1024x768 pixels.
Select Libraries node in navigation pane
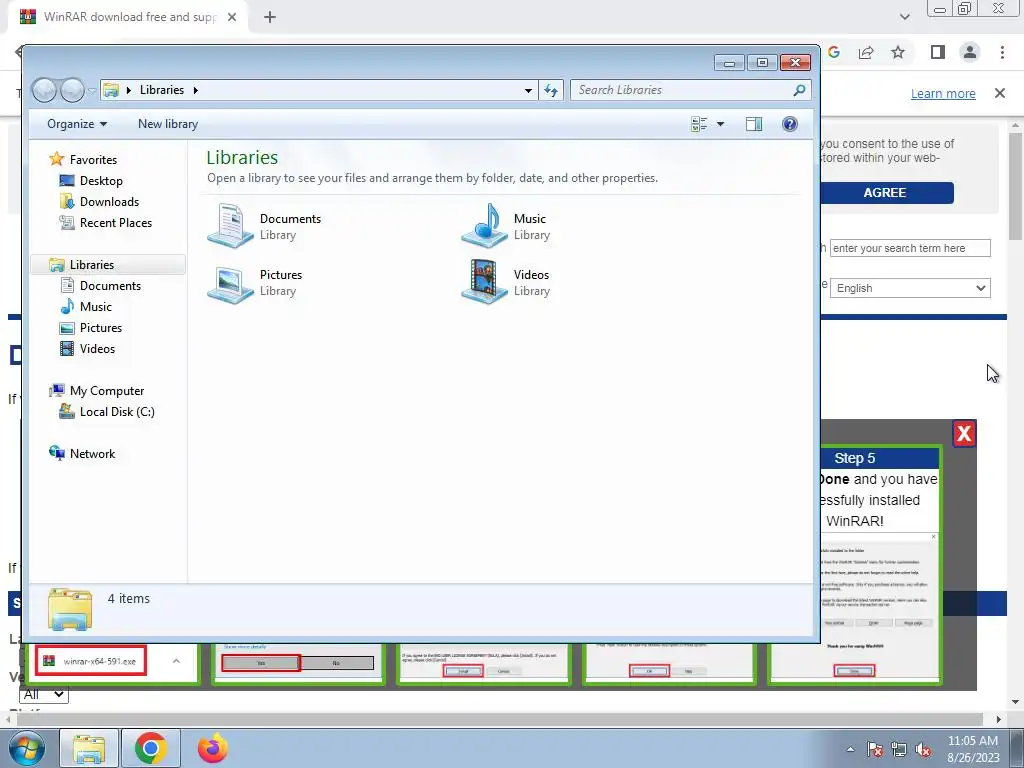(x=91, y=264)
